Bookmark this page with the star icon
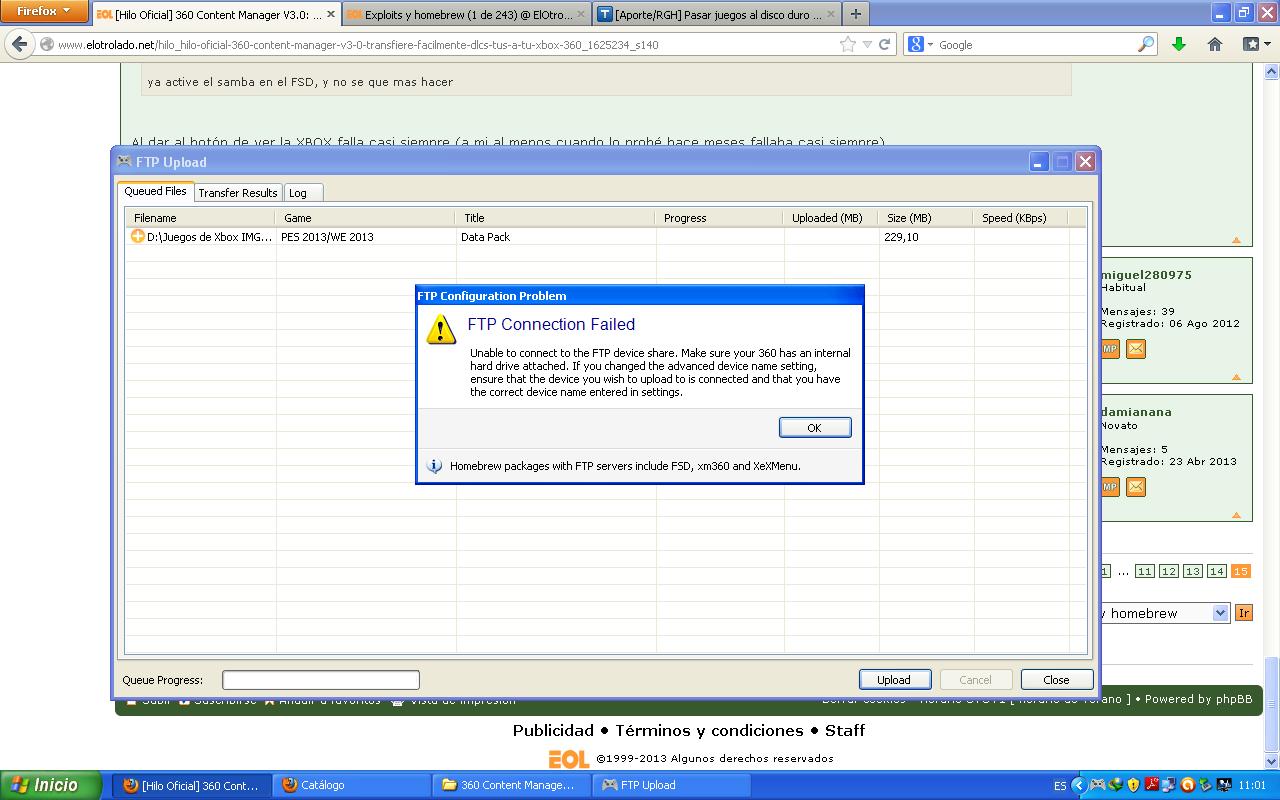 [848, 45]
